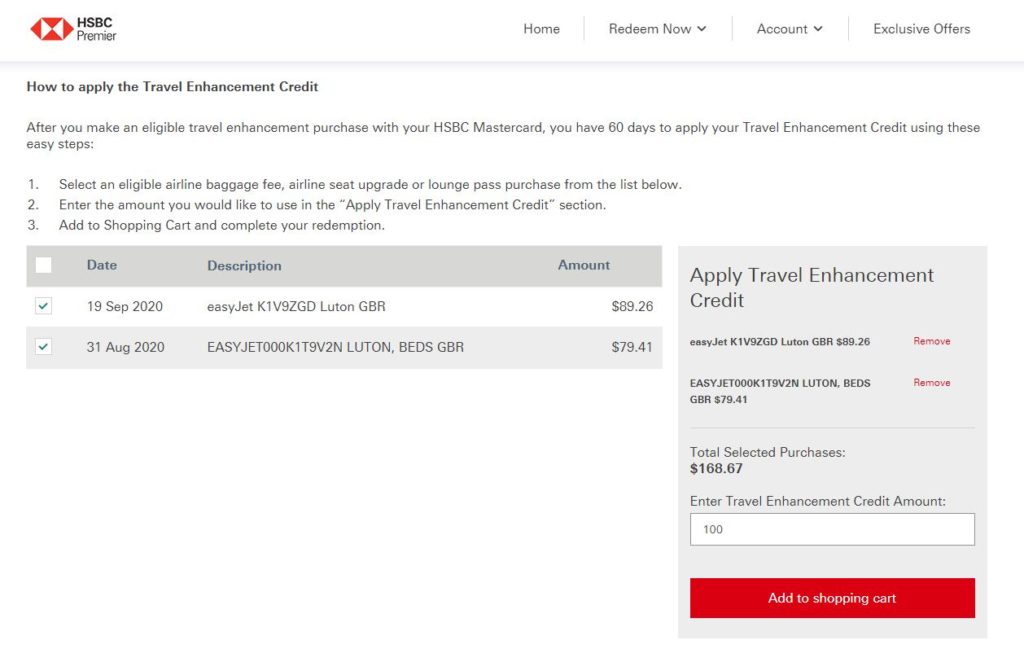The height and width of the screenshot is (649, 1024).
Task: Toggle the select-all checkbox in table header
Action: (42, 264)
